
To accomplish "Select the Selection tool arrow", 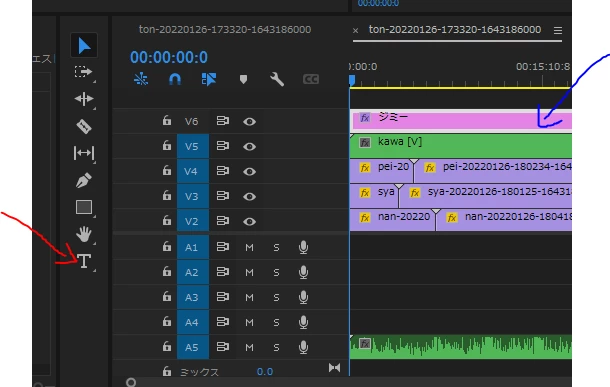I will coord(84,46).
